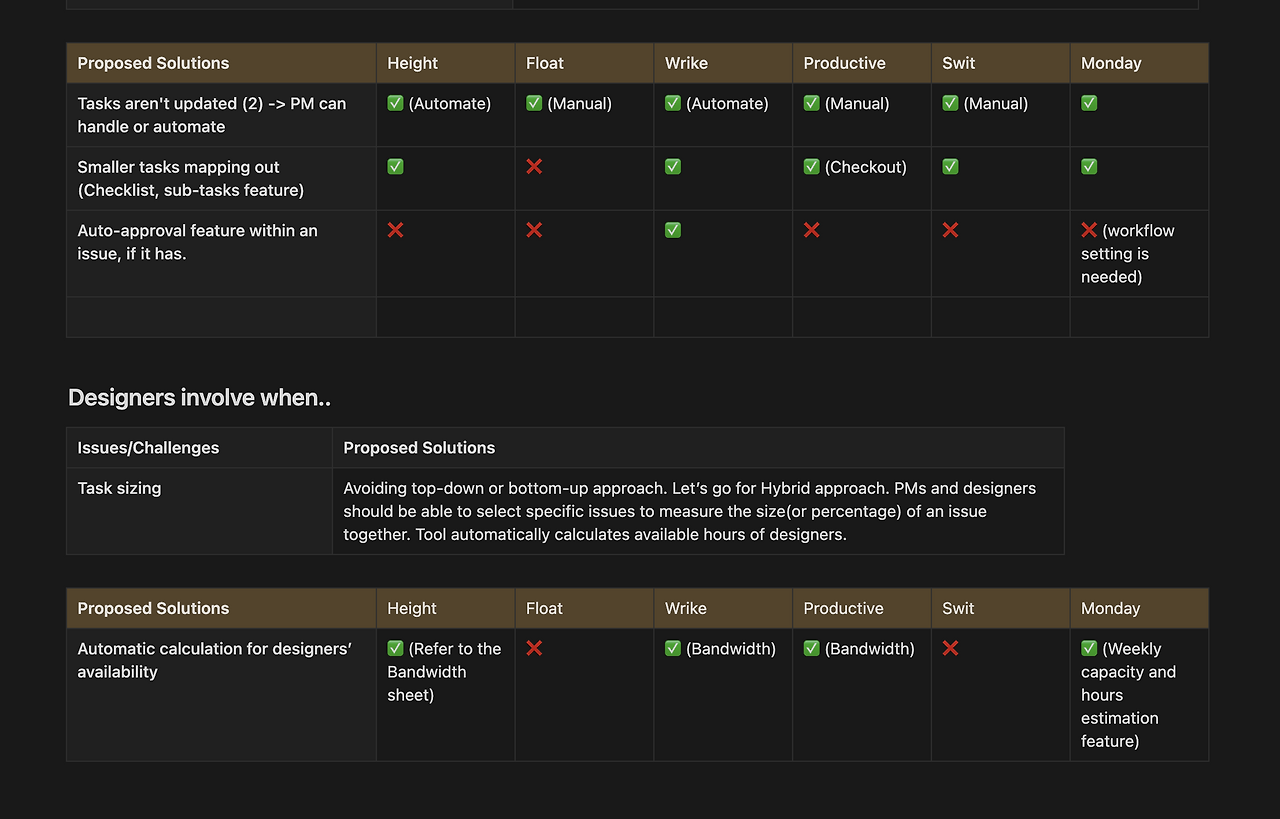Click the green check under Monday for Tasks aren't updated
The image size is (1280, 819).
pyautogui.click(x=1089, y=103)
